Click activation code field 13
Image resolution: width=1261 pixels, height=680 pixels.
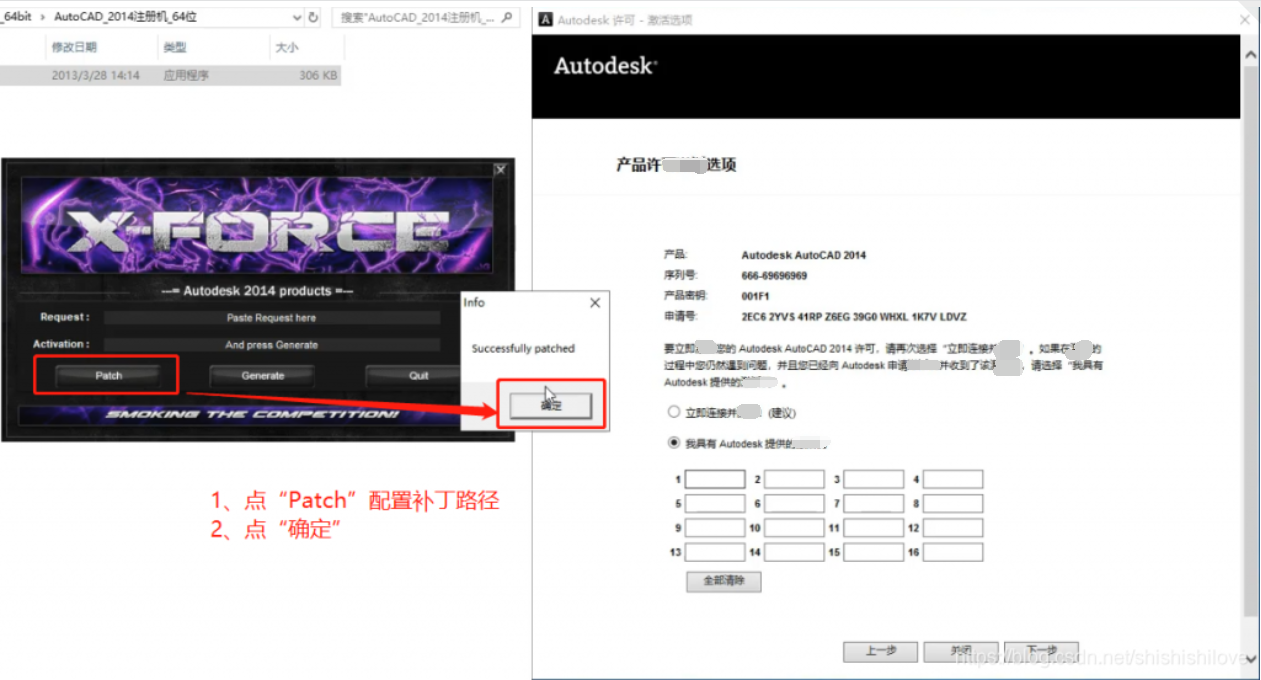(x=715, y=552)
